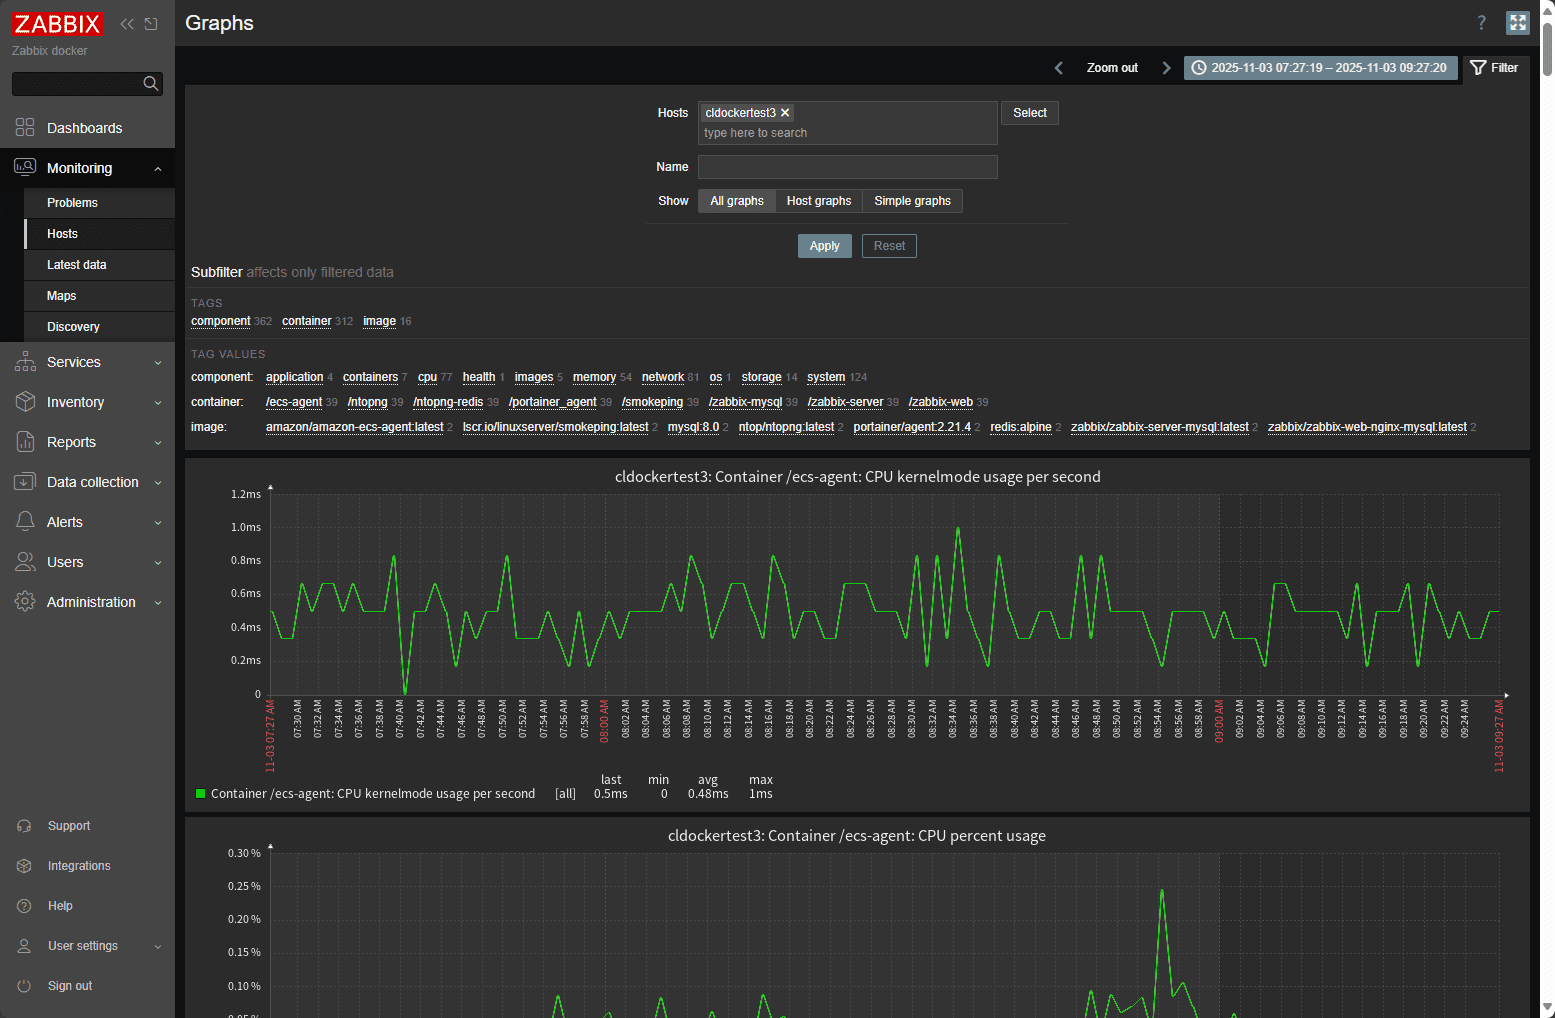Click the Apply button
This screenshot has height=1018, width=1555.
(x=824, y=245)
